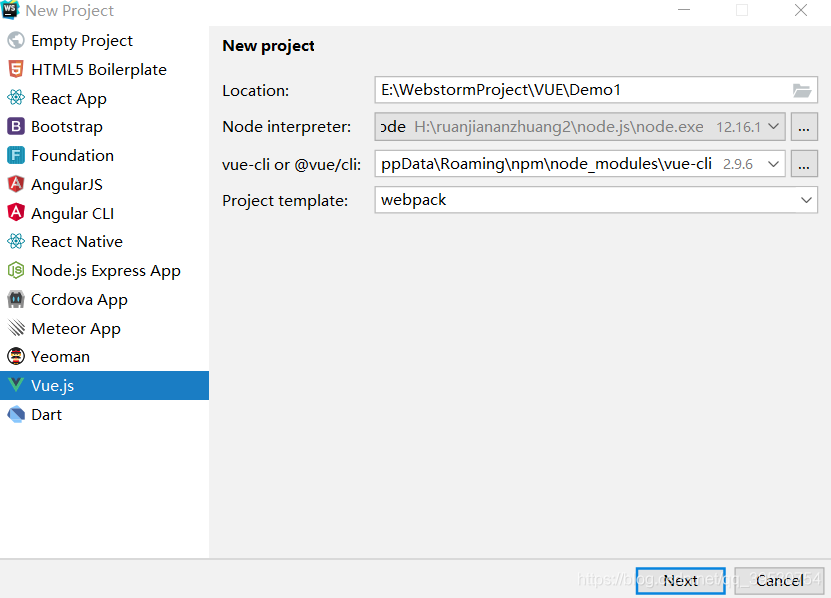Choose the Yeoman project type
The height and width of the screenshot is (598, 831).
coord(62,356)
